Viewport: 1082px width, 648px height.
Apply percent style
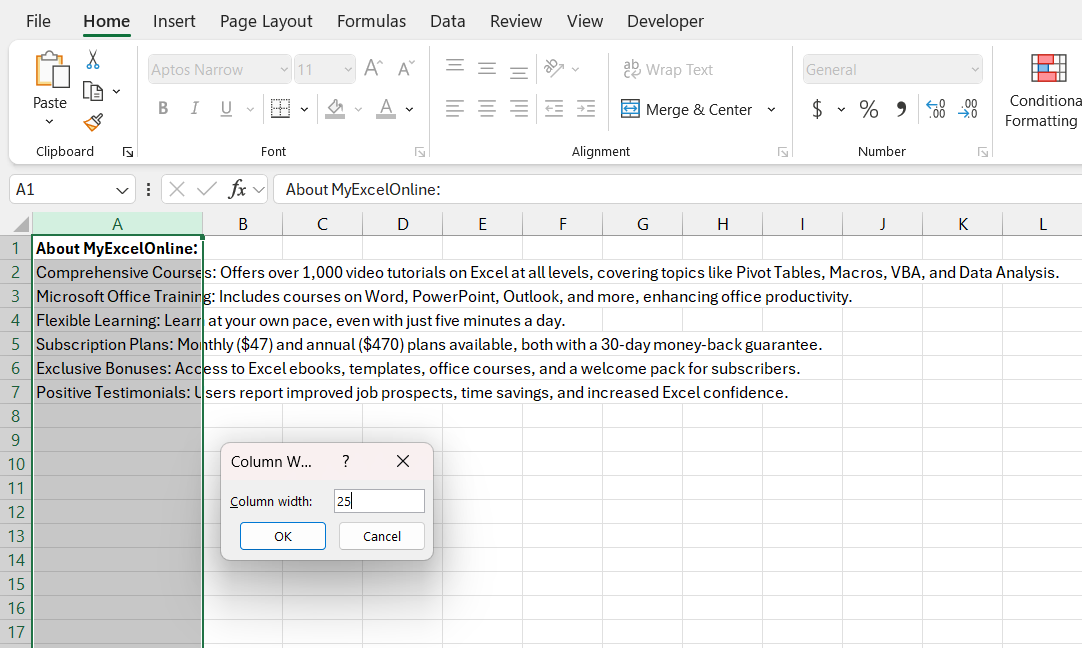[869, 109]
